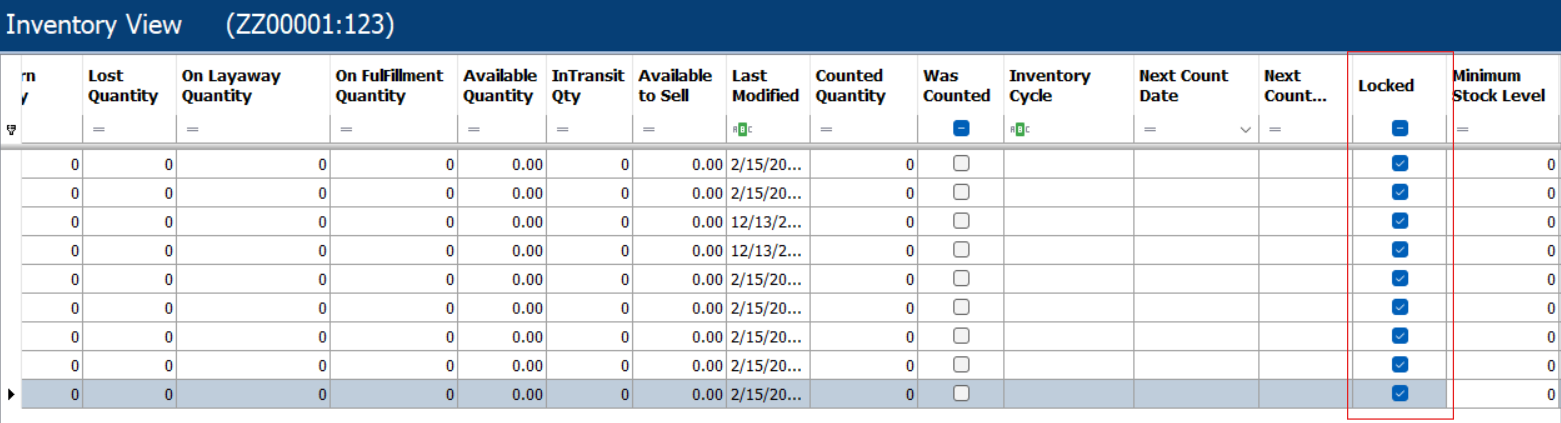
Task: Check Was Counted box in highlighted last row
Action: pos(959,394)
